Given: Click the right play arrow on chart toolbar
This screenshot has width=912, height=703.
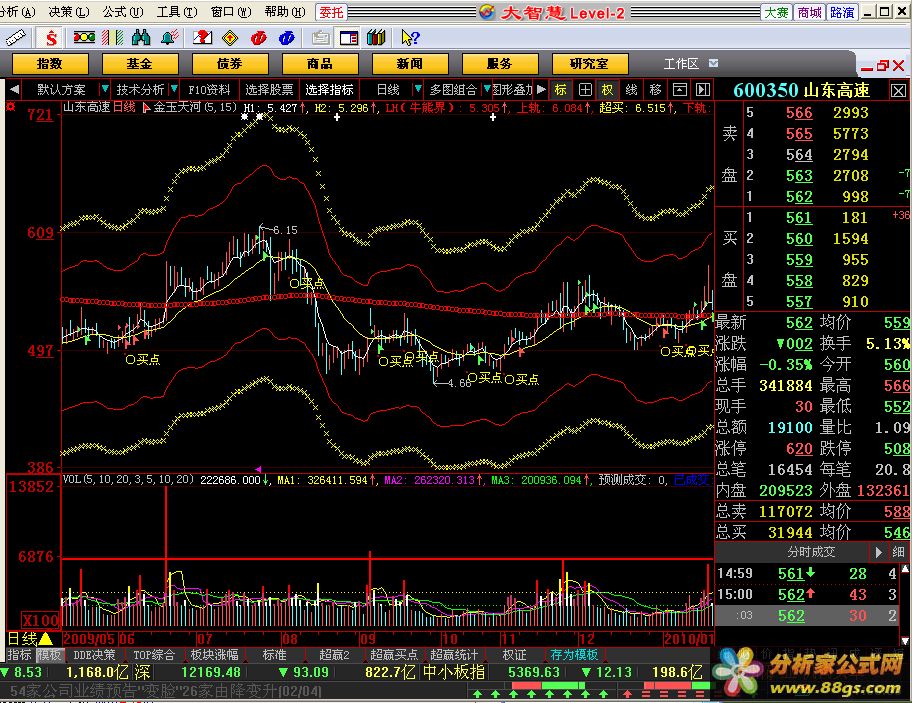Looking at the screenshot, I should pyautogui.click(x=542, y=90).
